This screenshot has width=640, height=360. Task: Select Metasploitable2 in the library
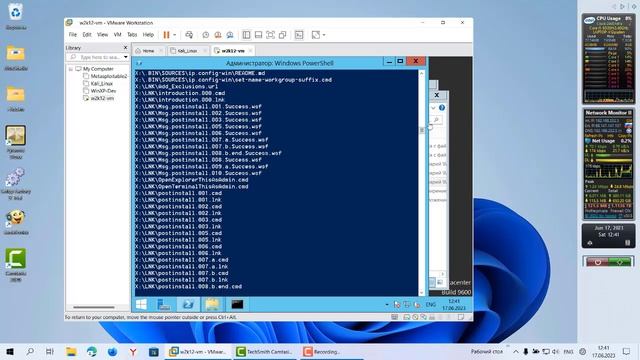[x=105, y=76]
